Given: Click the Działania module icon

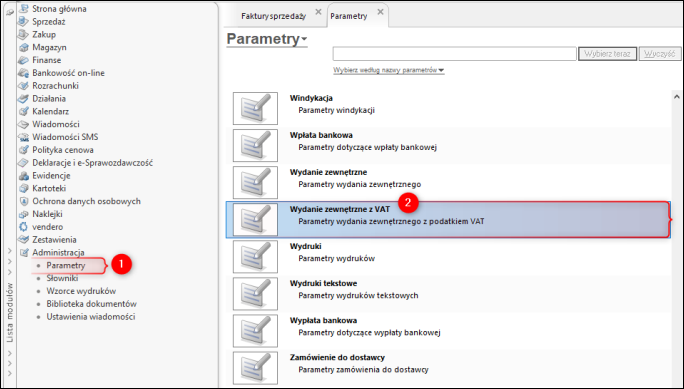Looking at the screenshot, I should tap(23, 99).
